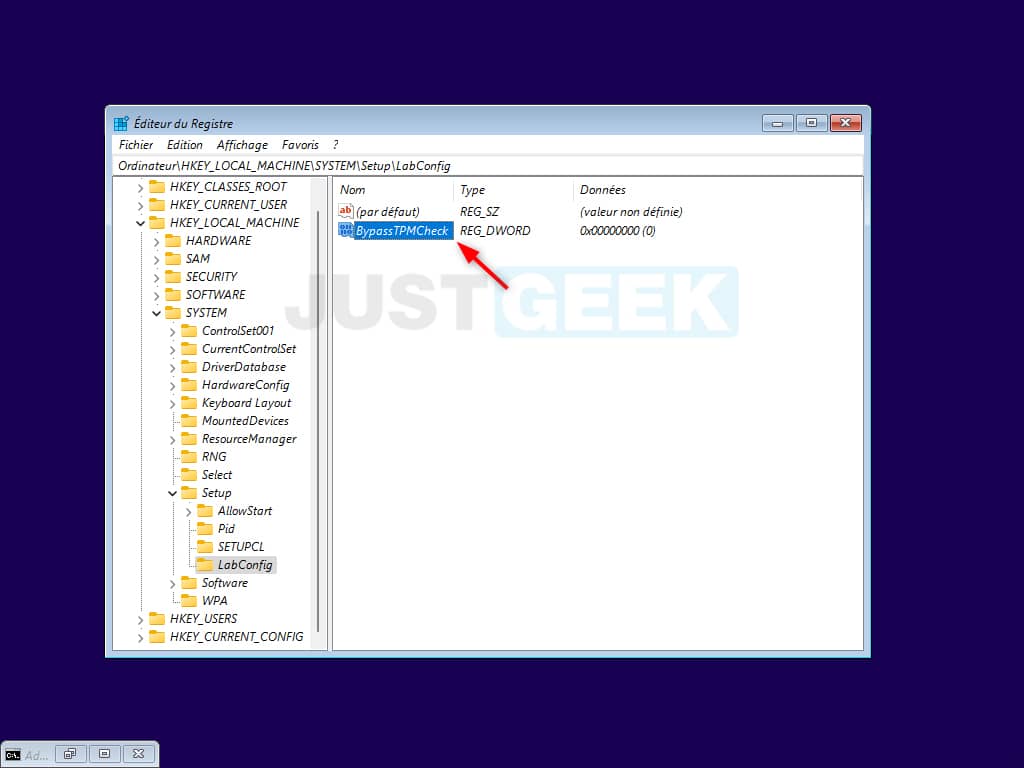Expand the SAM key chevron
This screenshot has height=768, width=1024.
point(156,259)
